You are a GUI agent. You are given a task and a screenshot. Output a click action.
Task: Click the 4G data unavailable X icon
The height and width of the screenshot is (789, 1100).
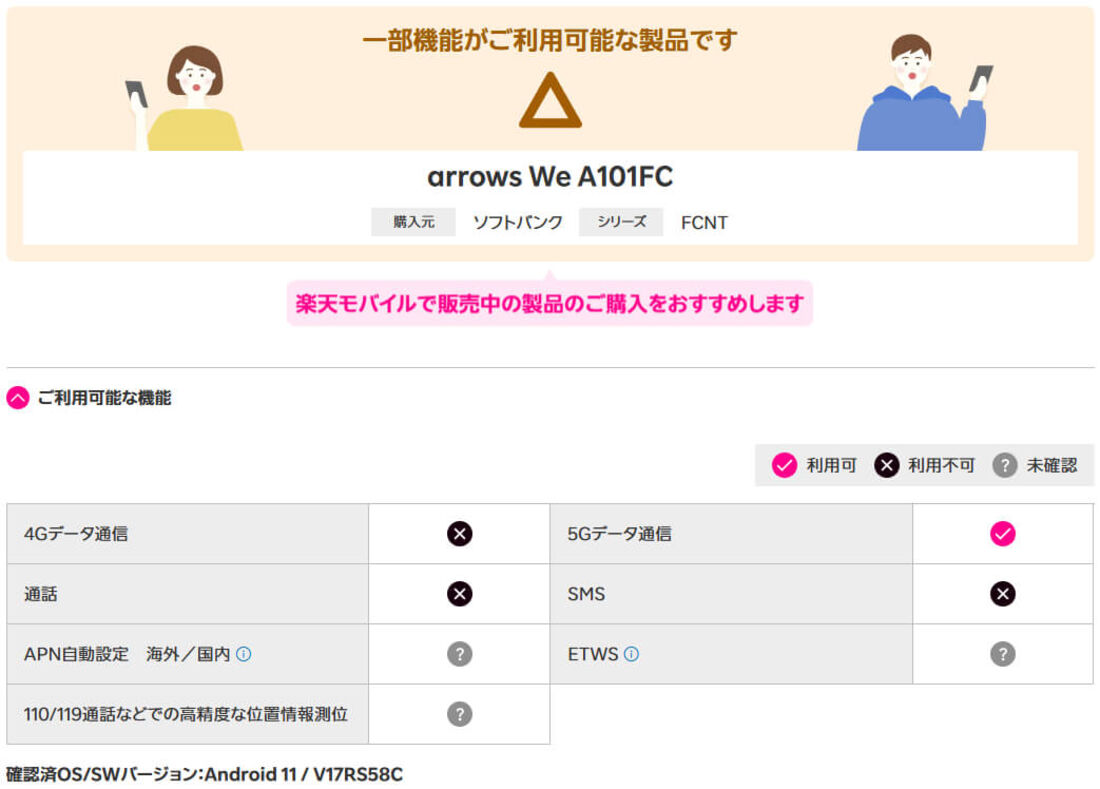point(459,534)
